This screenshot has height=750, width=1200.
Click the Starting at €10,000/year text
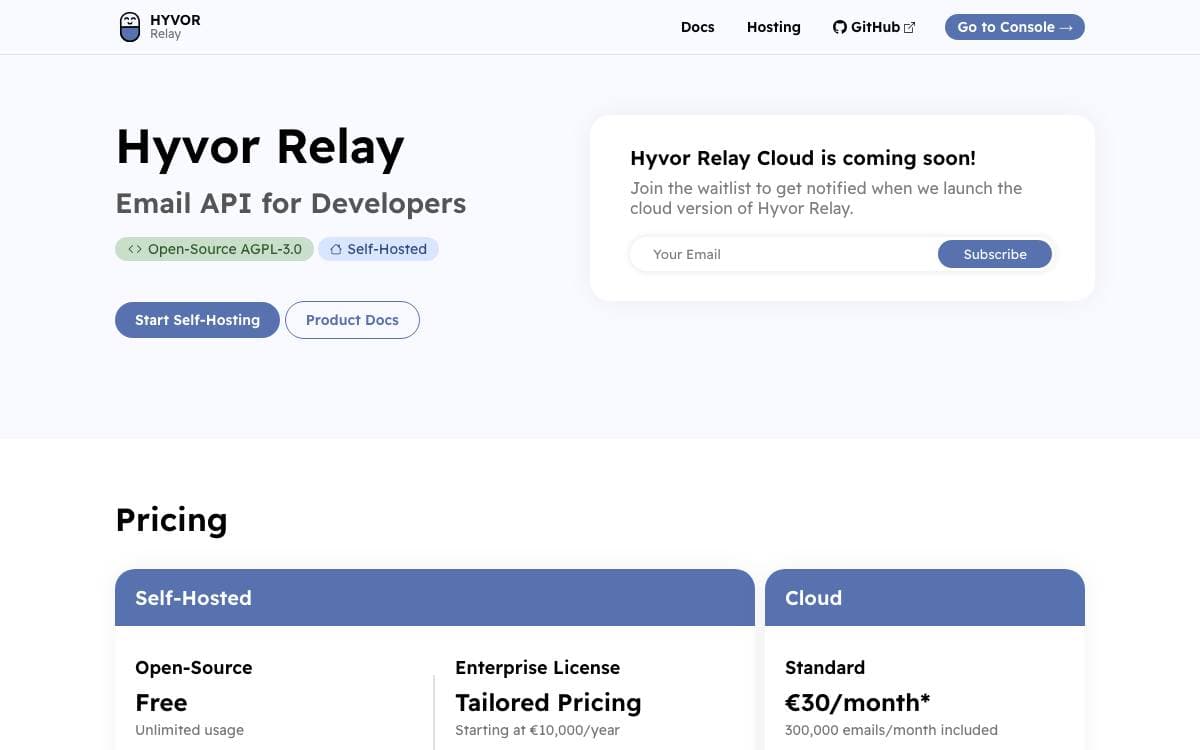pyautogui.click(x=537, y=730)
